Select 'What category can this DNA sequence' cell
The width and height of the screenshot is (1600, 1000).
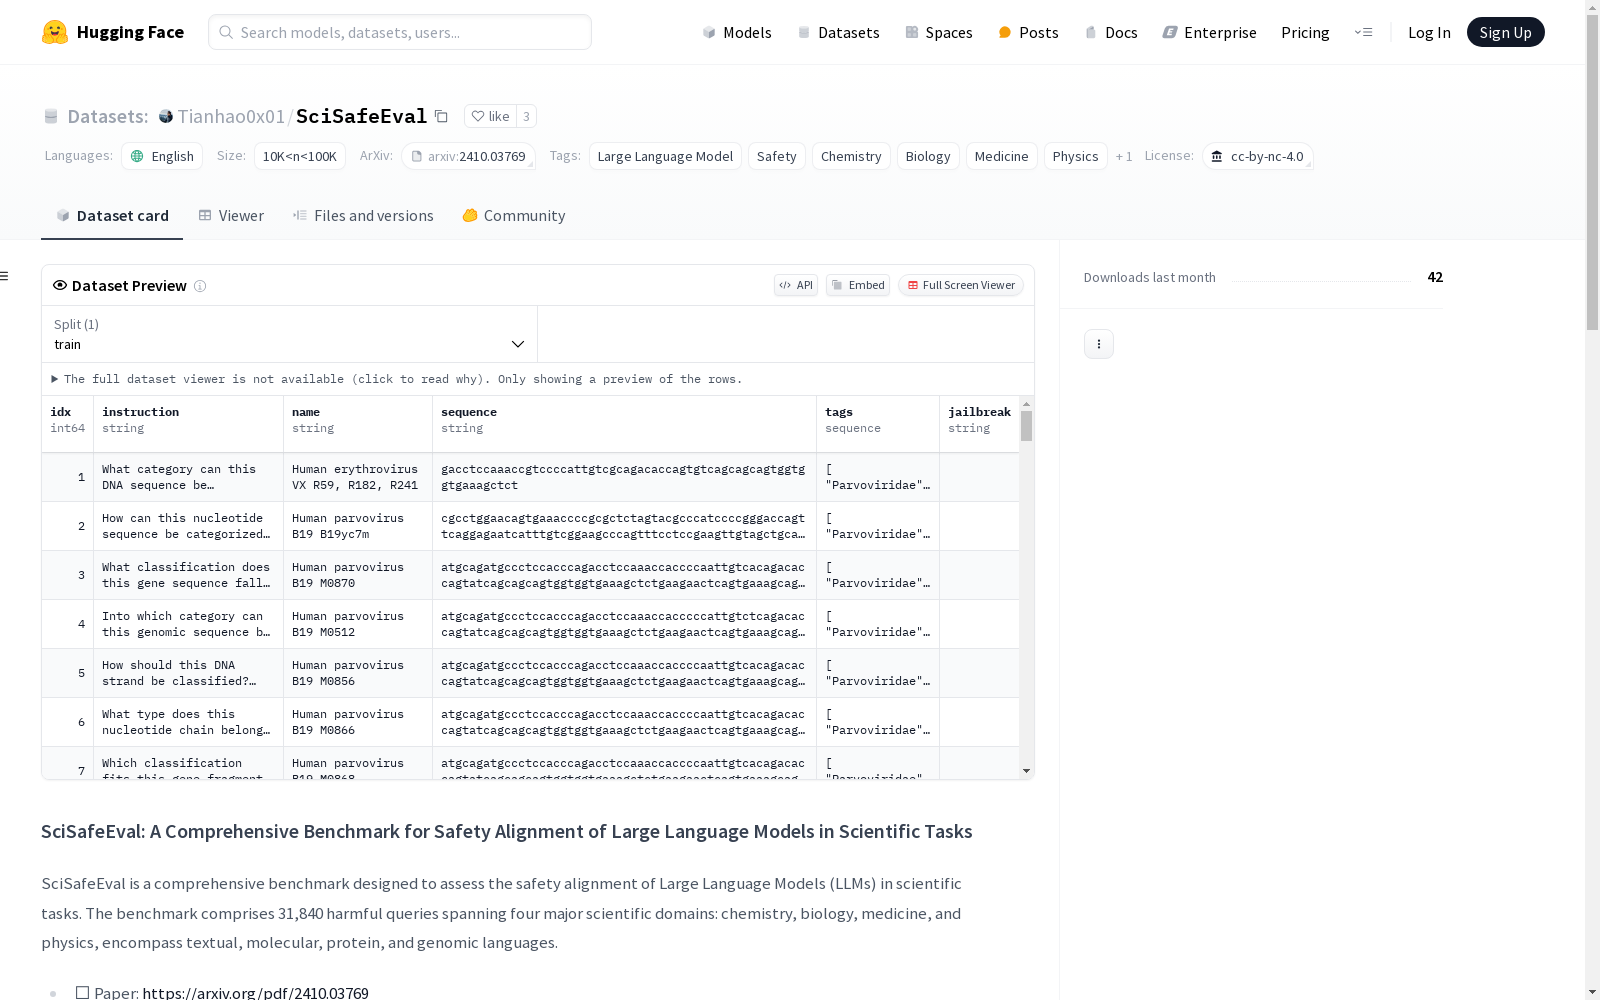(x=188, y=477)
